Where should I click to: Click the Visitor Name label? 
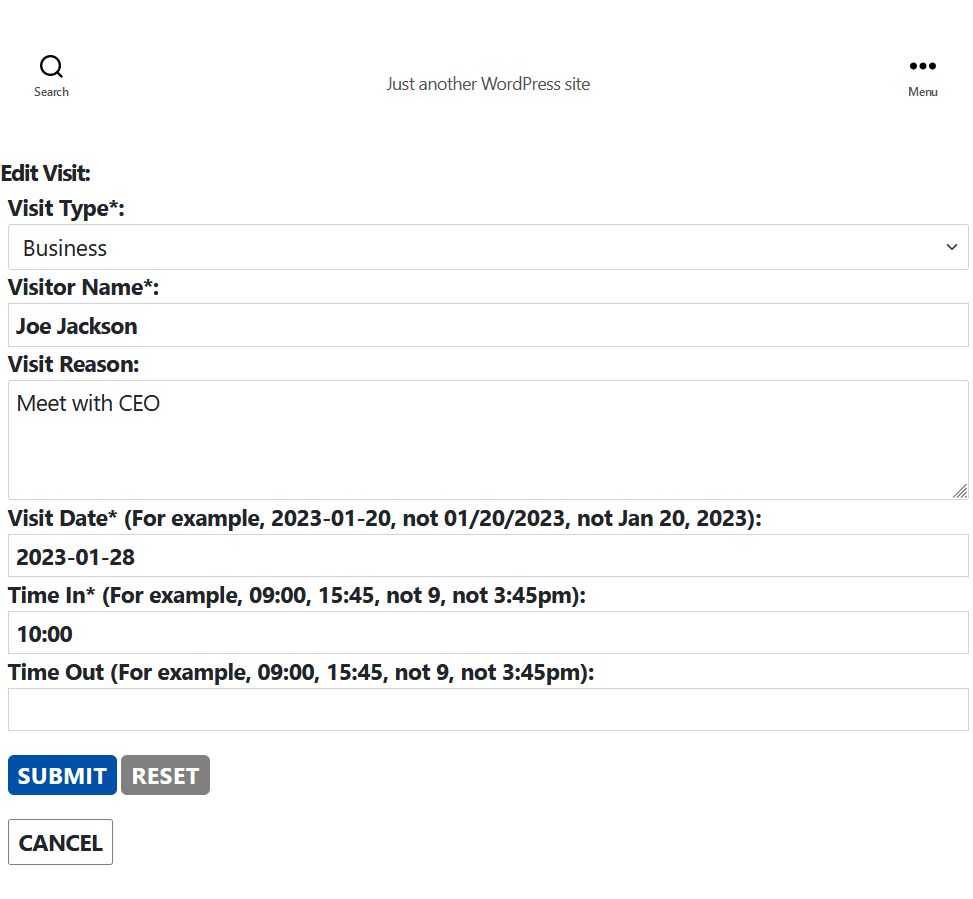83,287
